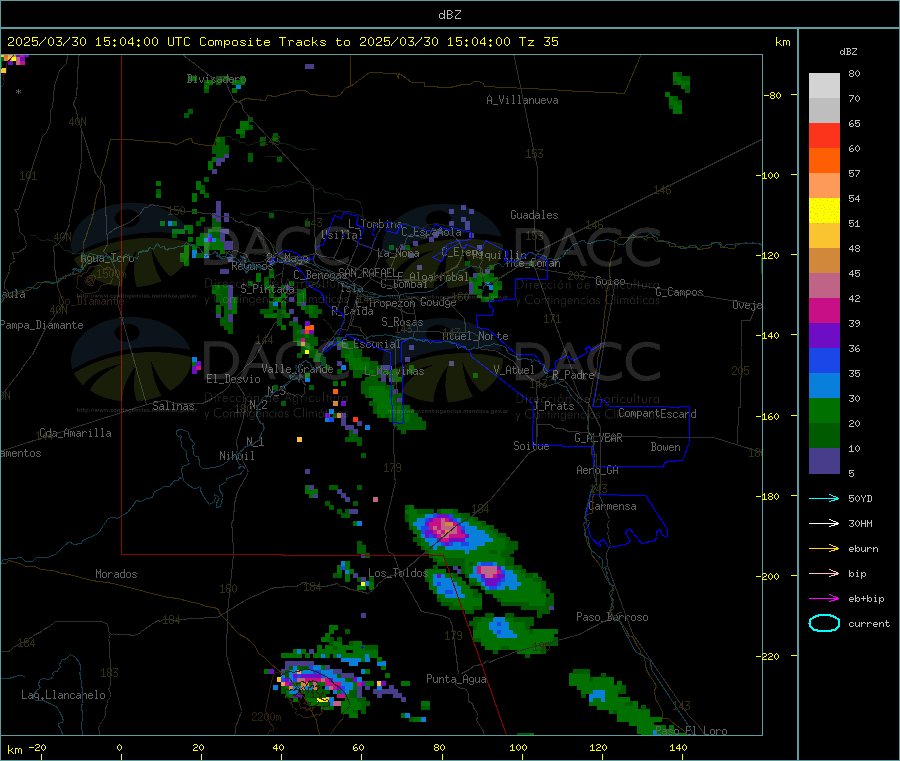Click the pink bip arrow in legend
Screen dimensions: 900x761
[x=824, y=573]
